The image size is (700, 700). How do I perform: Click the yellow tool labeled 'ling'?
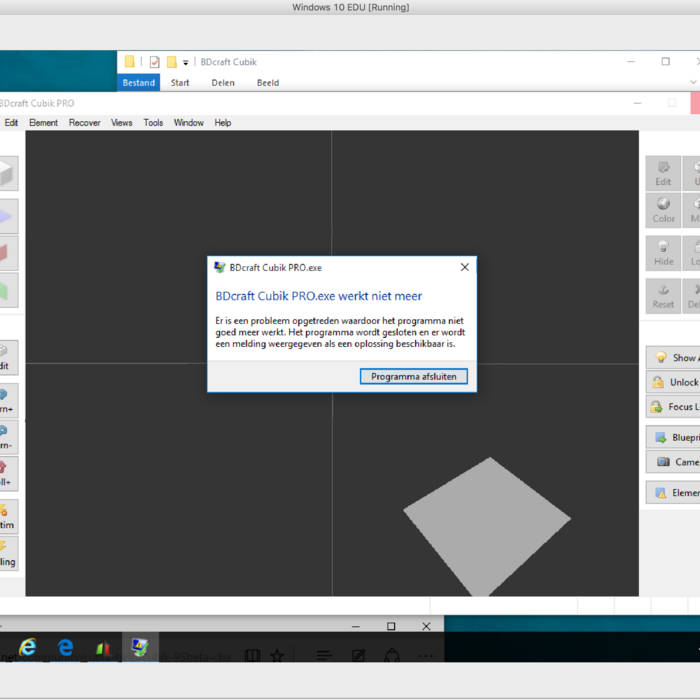click(8, 554)
